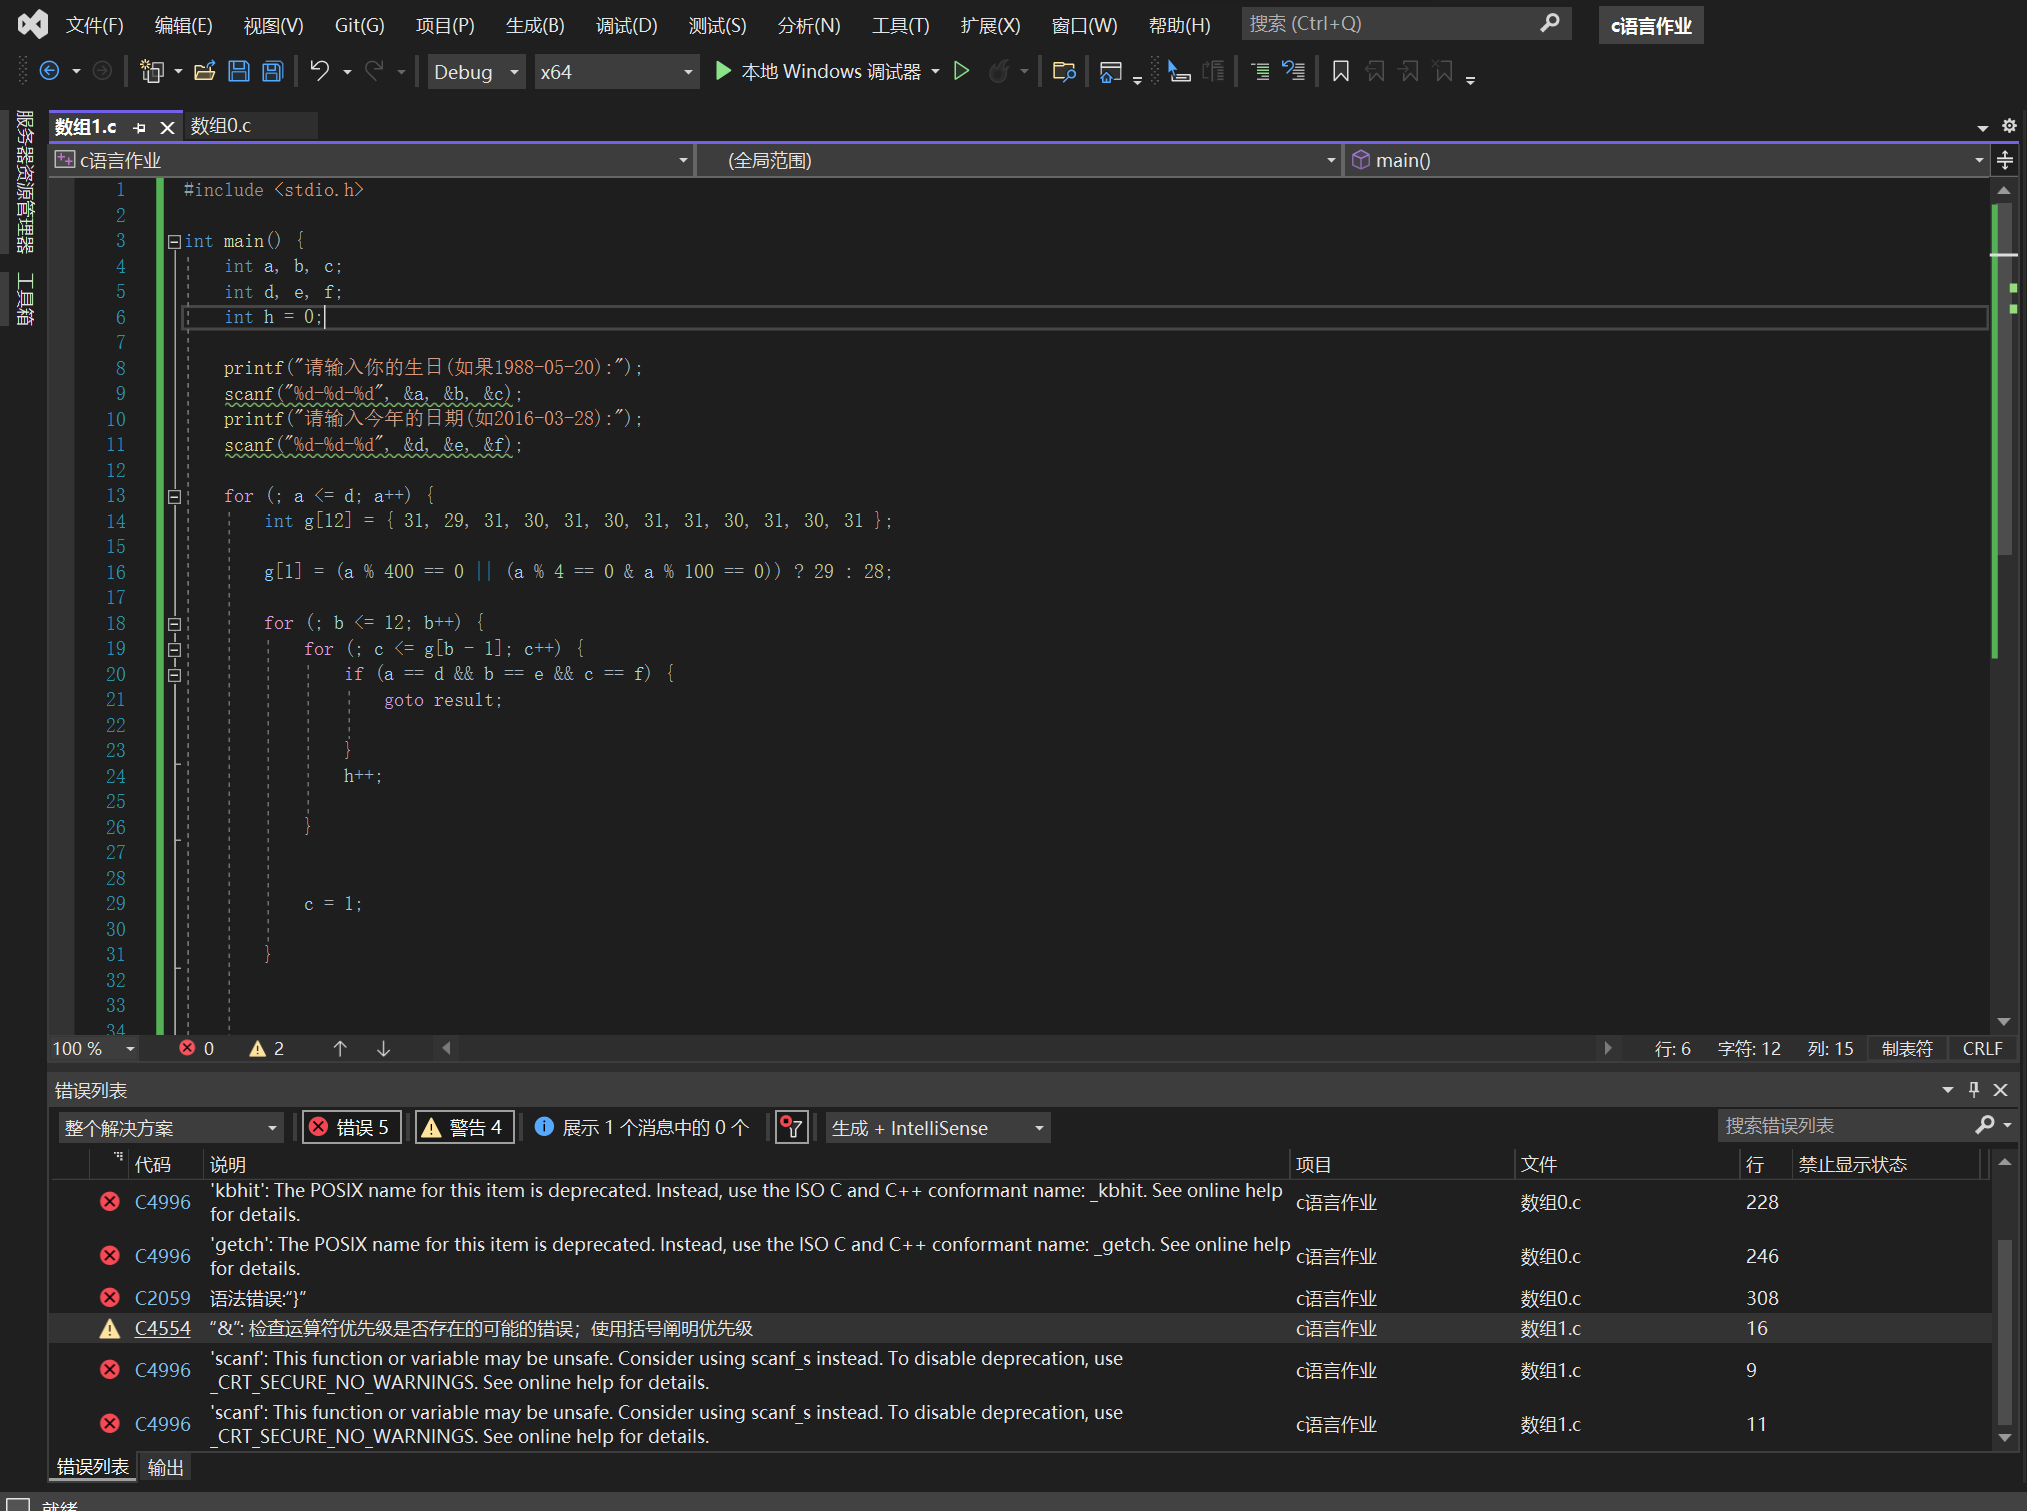This screenshot has height=1511, width=2027.
Task: Toggle the 警告 4 filter button
Action: click(x=465, y=1127)
